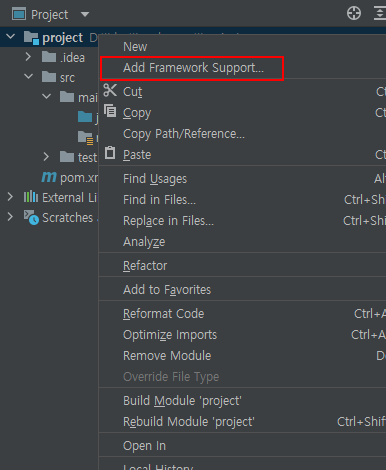Select the Maven pom.xml file icon
386x470 pixels.
49,177
